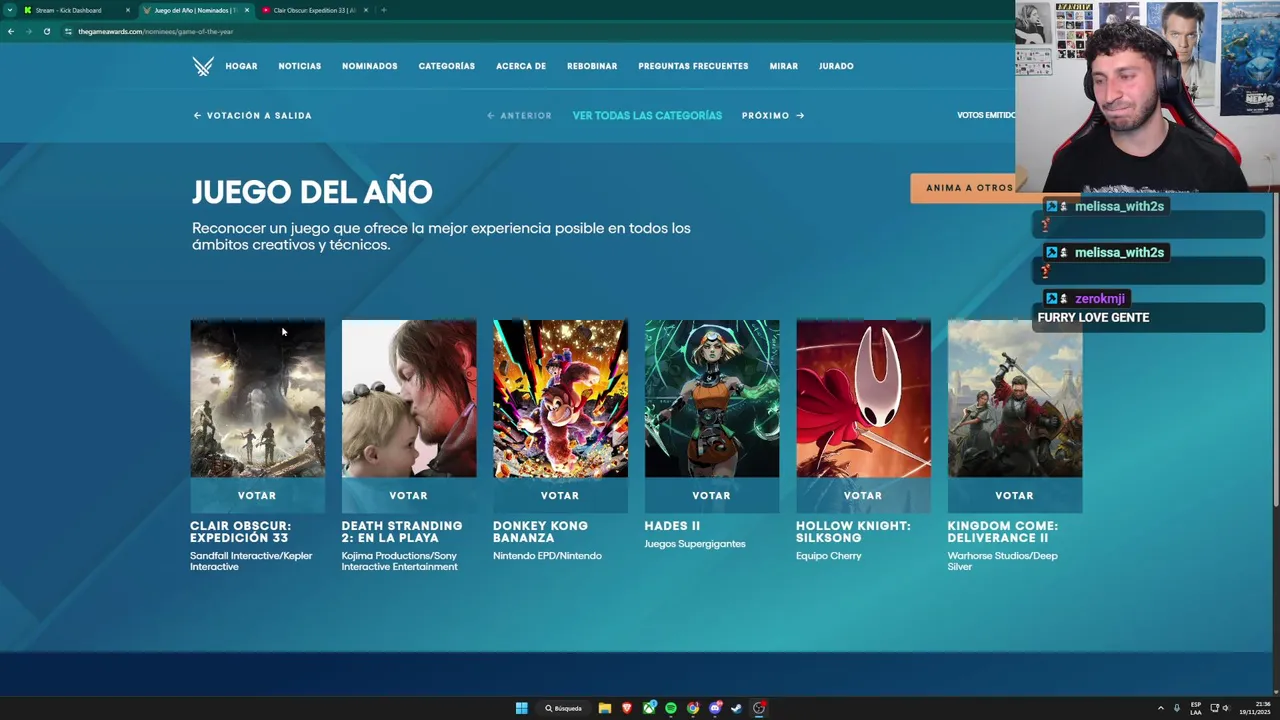1280x720 pixels.
Task: Vote for Clair Obscur: Expedición 33
Action: click(x=257, y=495)
